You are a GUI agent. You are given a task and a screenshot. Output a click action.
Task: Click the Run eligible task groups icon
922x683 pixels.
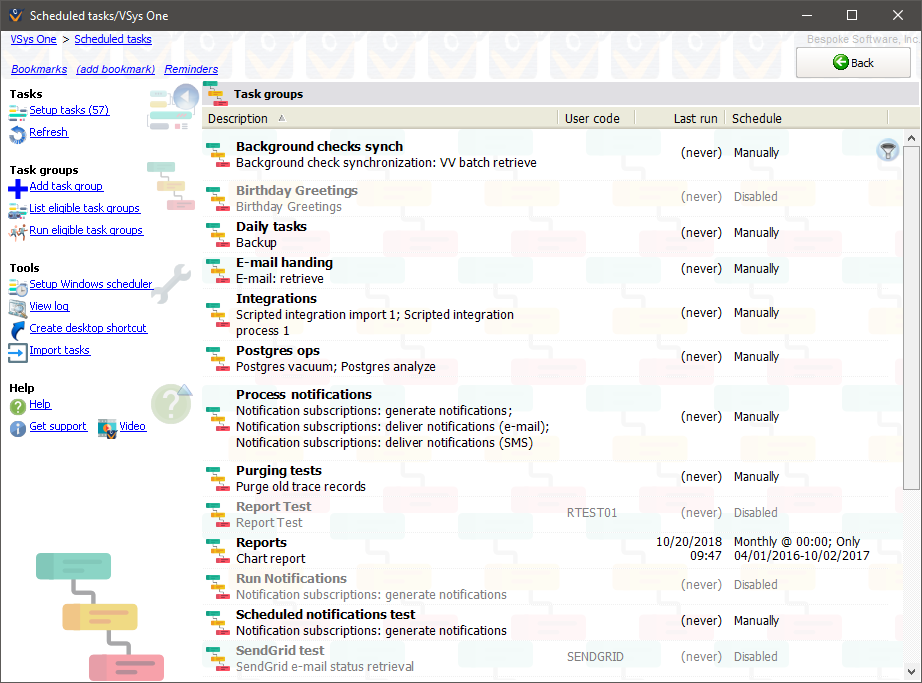(x=18, y=231)
